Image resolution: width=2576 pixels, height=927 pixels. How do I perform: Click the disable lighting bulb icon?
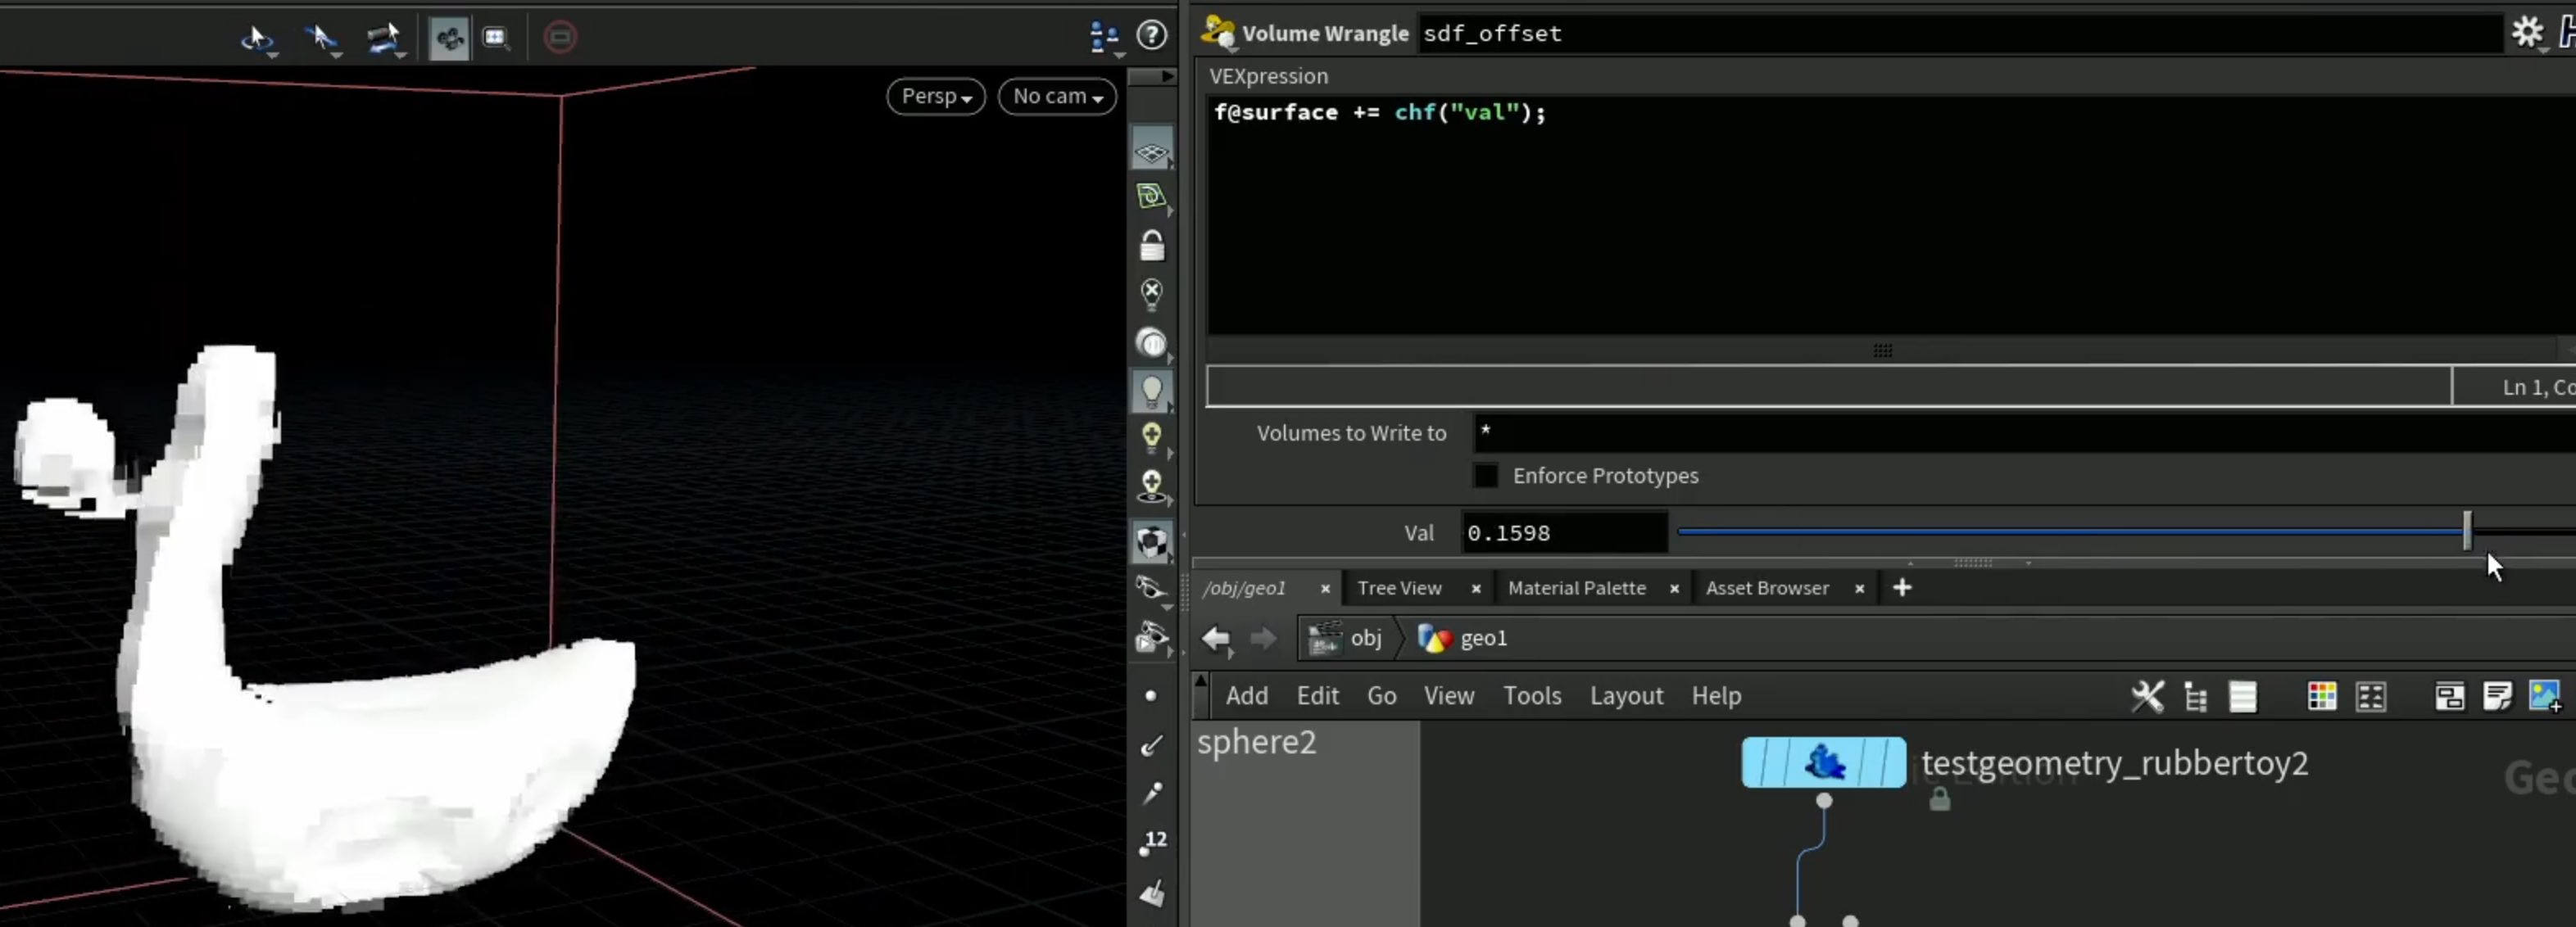1152,294
